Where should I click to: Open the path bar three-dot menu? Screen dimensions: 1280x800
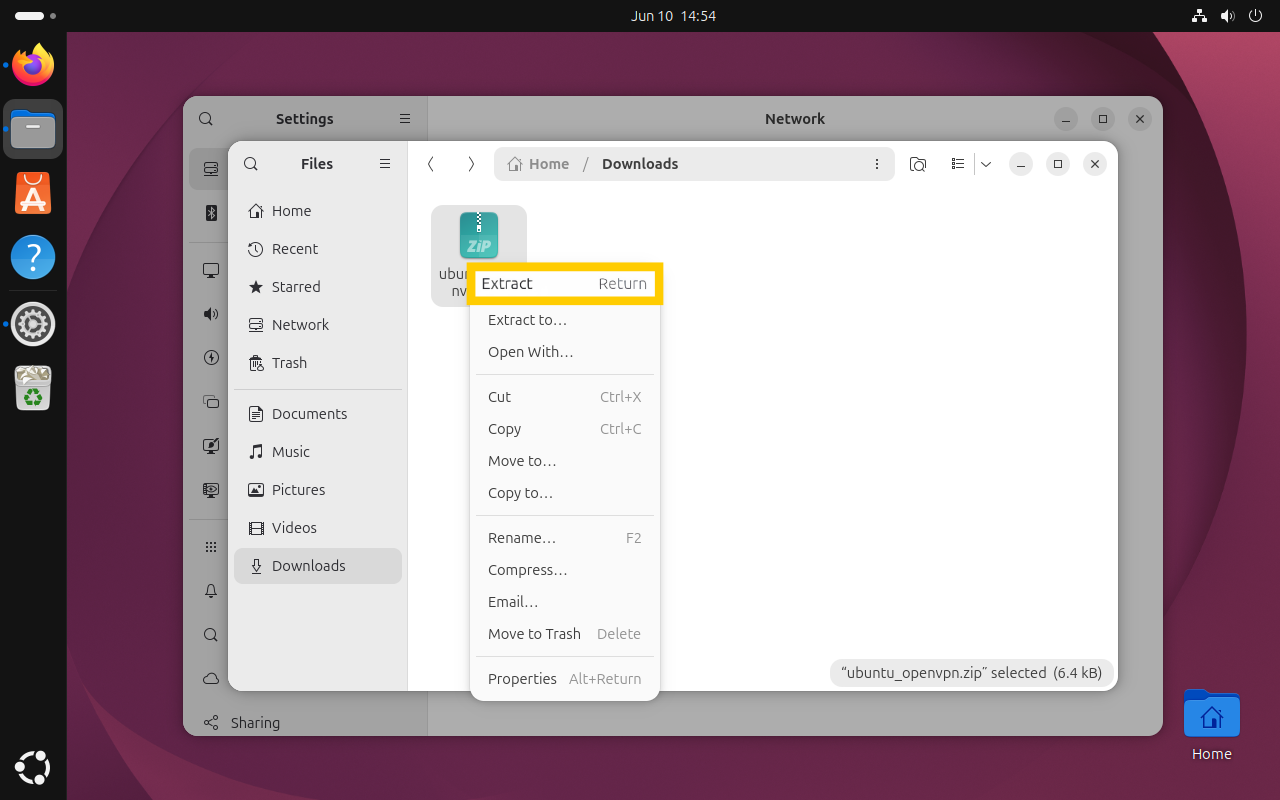[877, 164]
